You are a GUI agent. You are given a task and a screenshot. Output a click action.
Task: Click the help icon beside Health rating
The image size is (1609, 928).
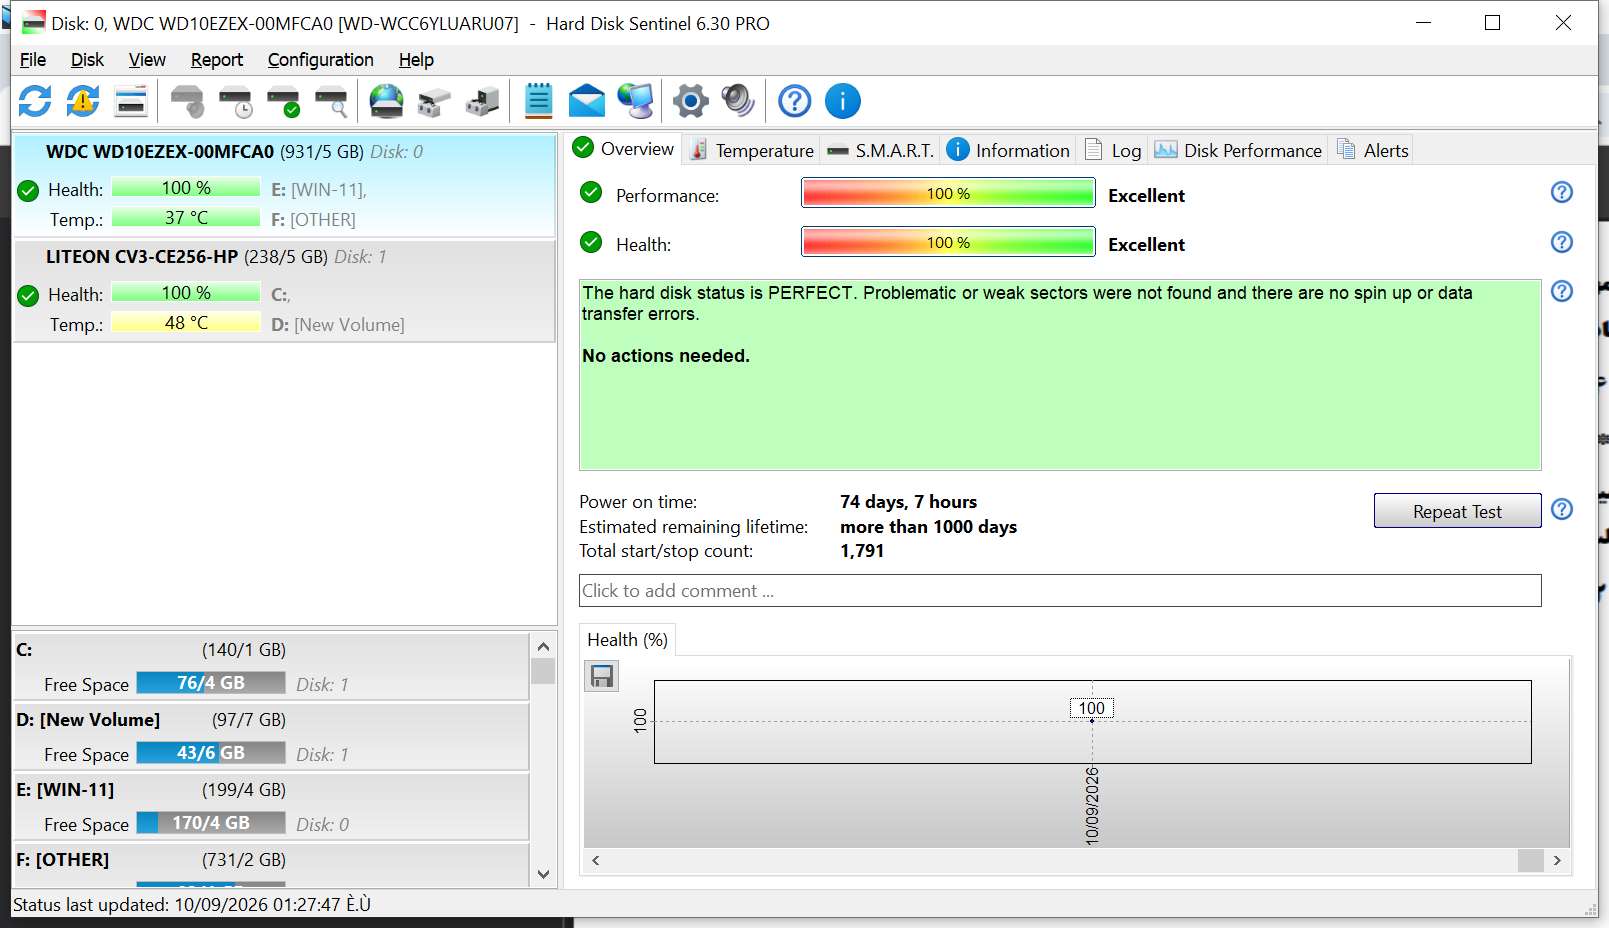(1561, 242)
